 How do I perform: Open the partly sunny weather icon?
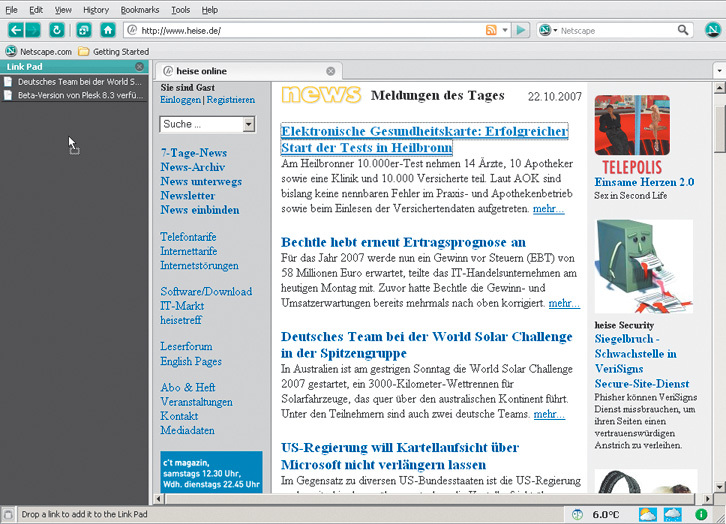(647, 514)
